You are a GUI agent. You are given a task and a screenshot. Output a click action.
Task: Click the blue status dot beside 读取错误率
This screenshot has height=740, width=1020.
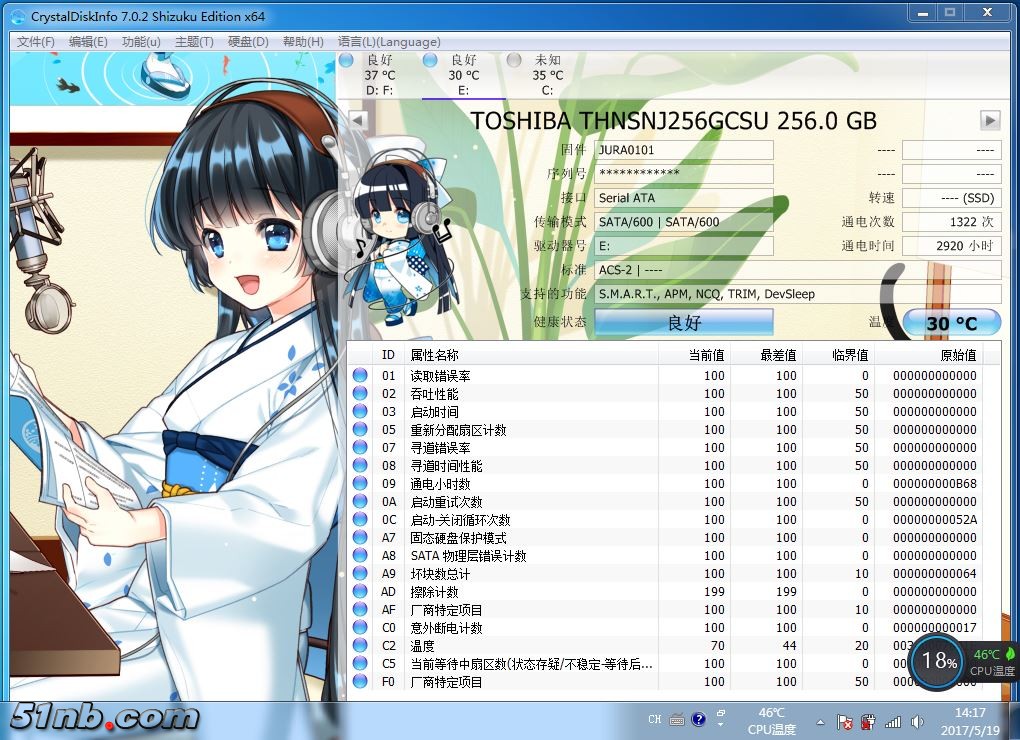pos(360,376)
